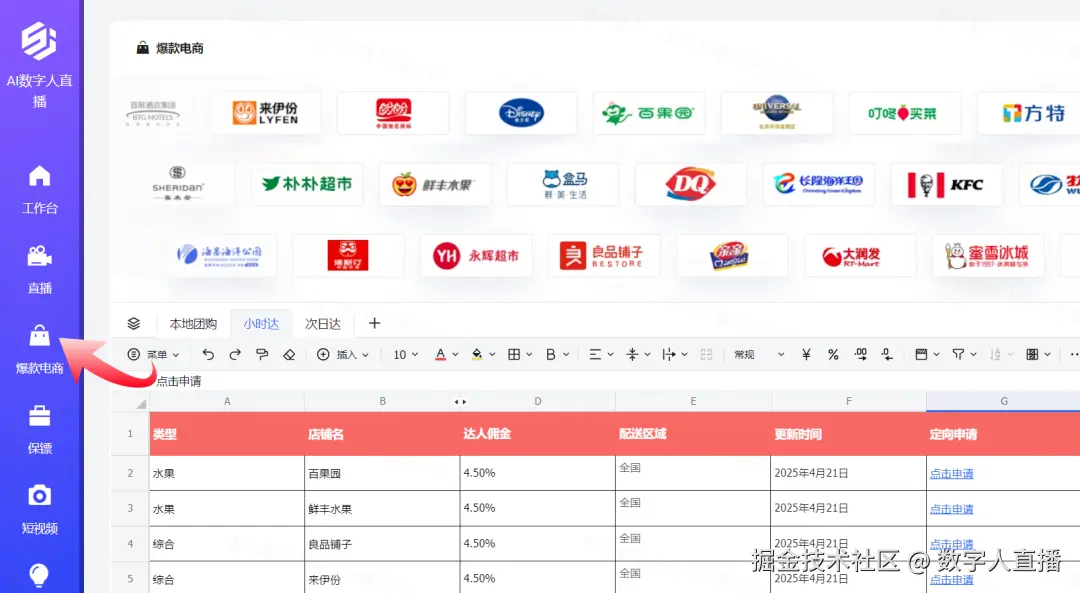Open the Disney brand card
The height and width of the screenshot is (593, 1080).
(x=521, y=113)
